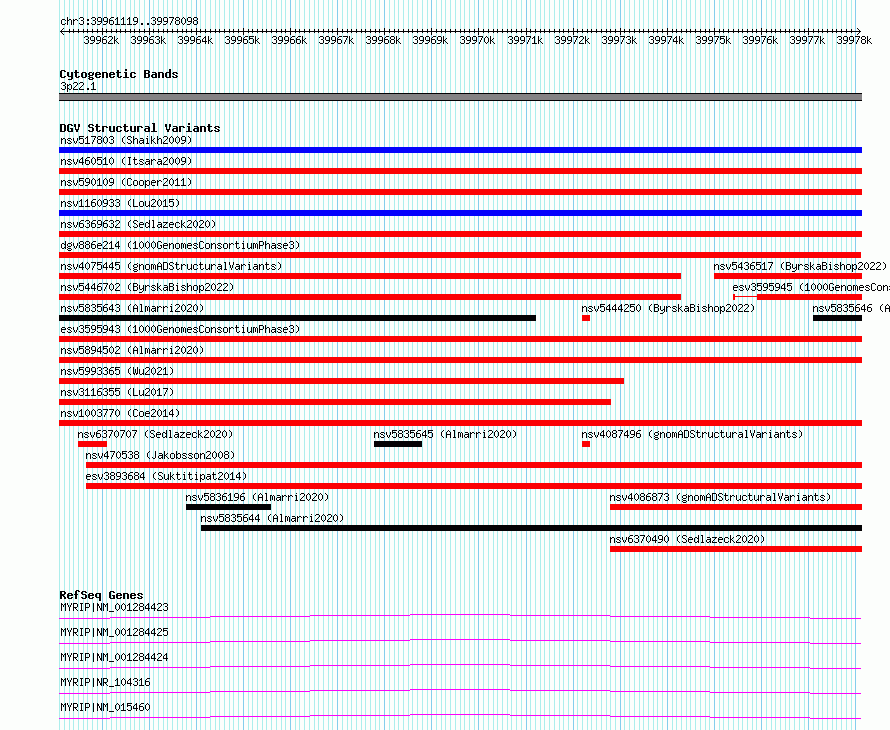The width and height of the screenshot is (890, 730).
Task: Open MYRIP|NR_104316 transcript
Action: point(106,682)
